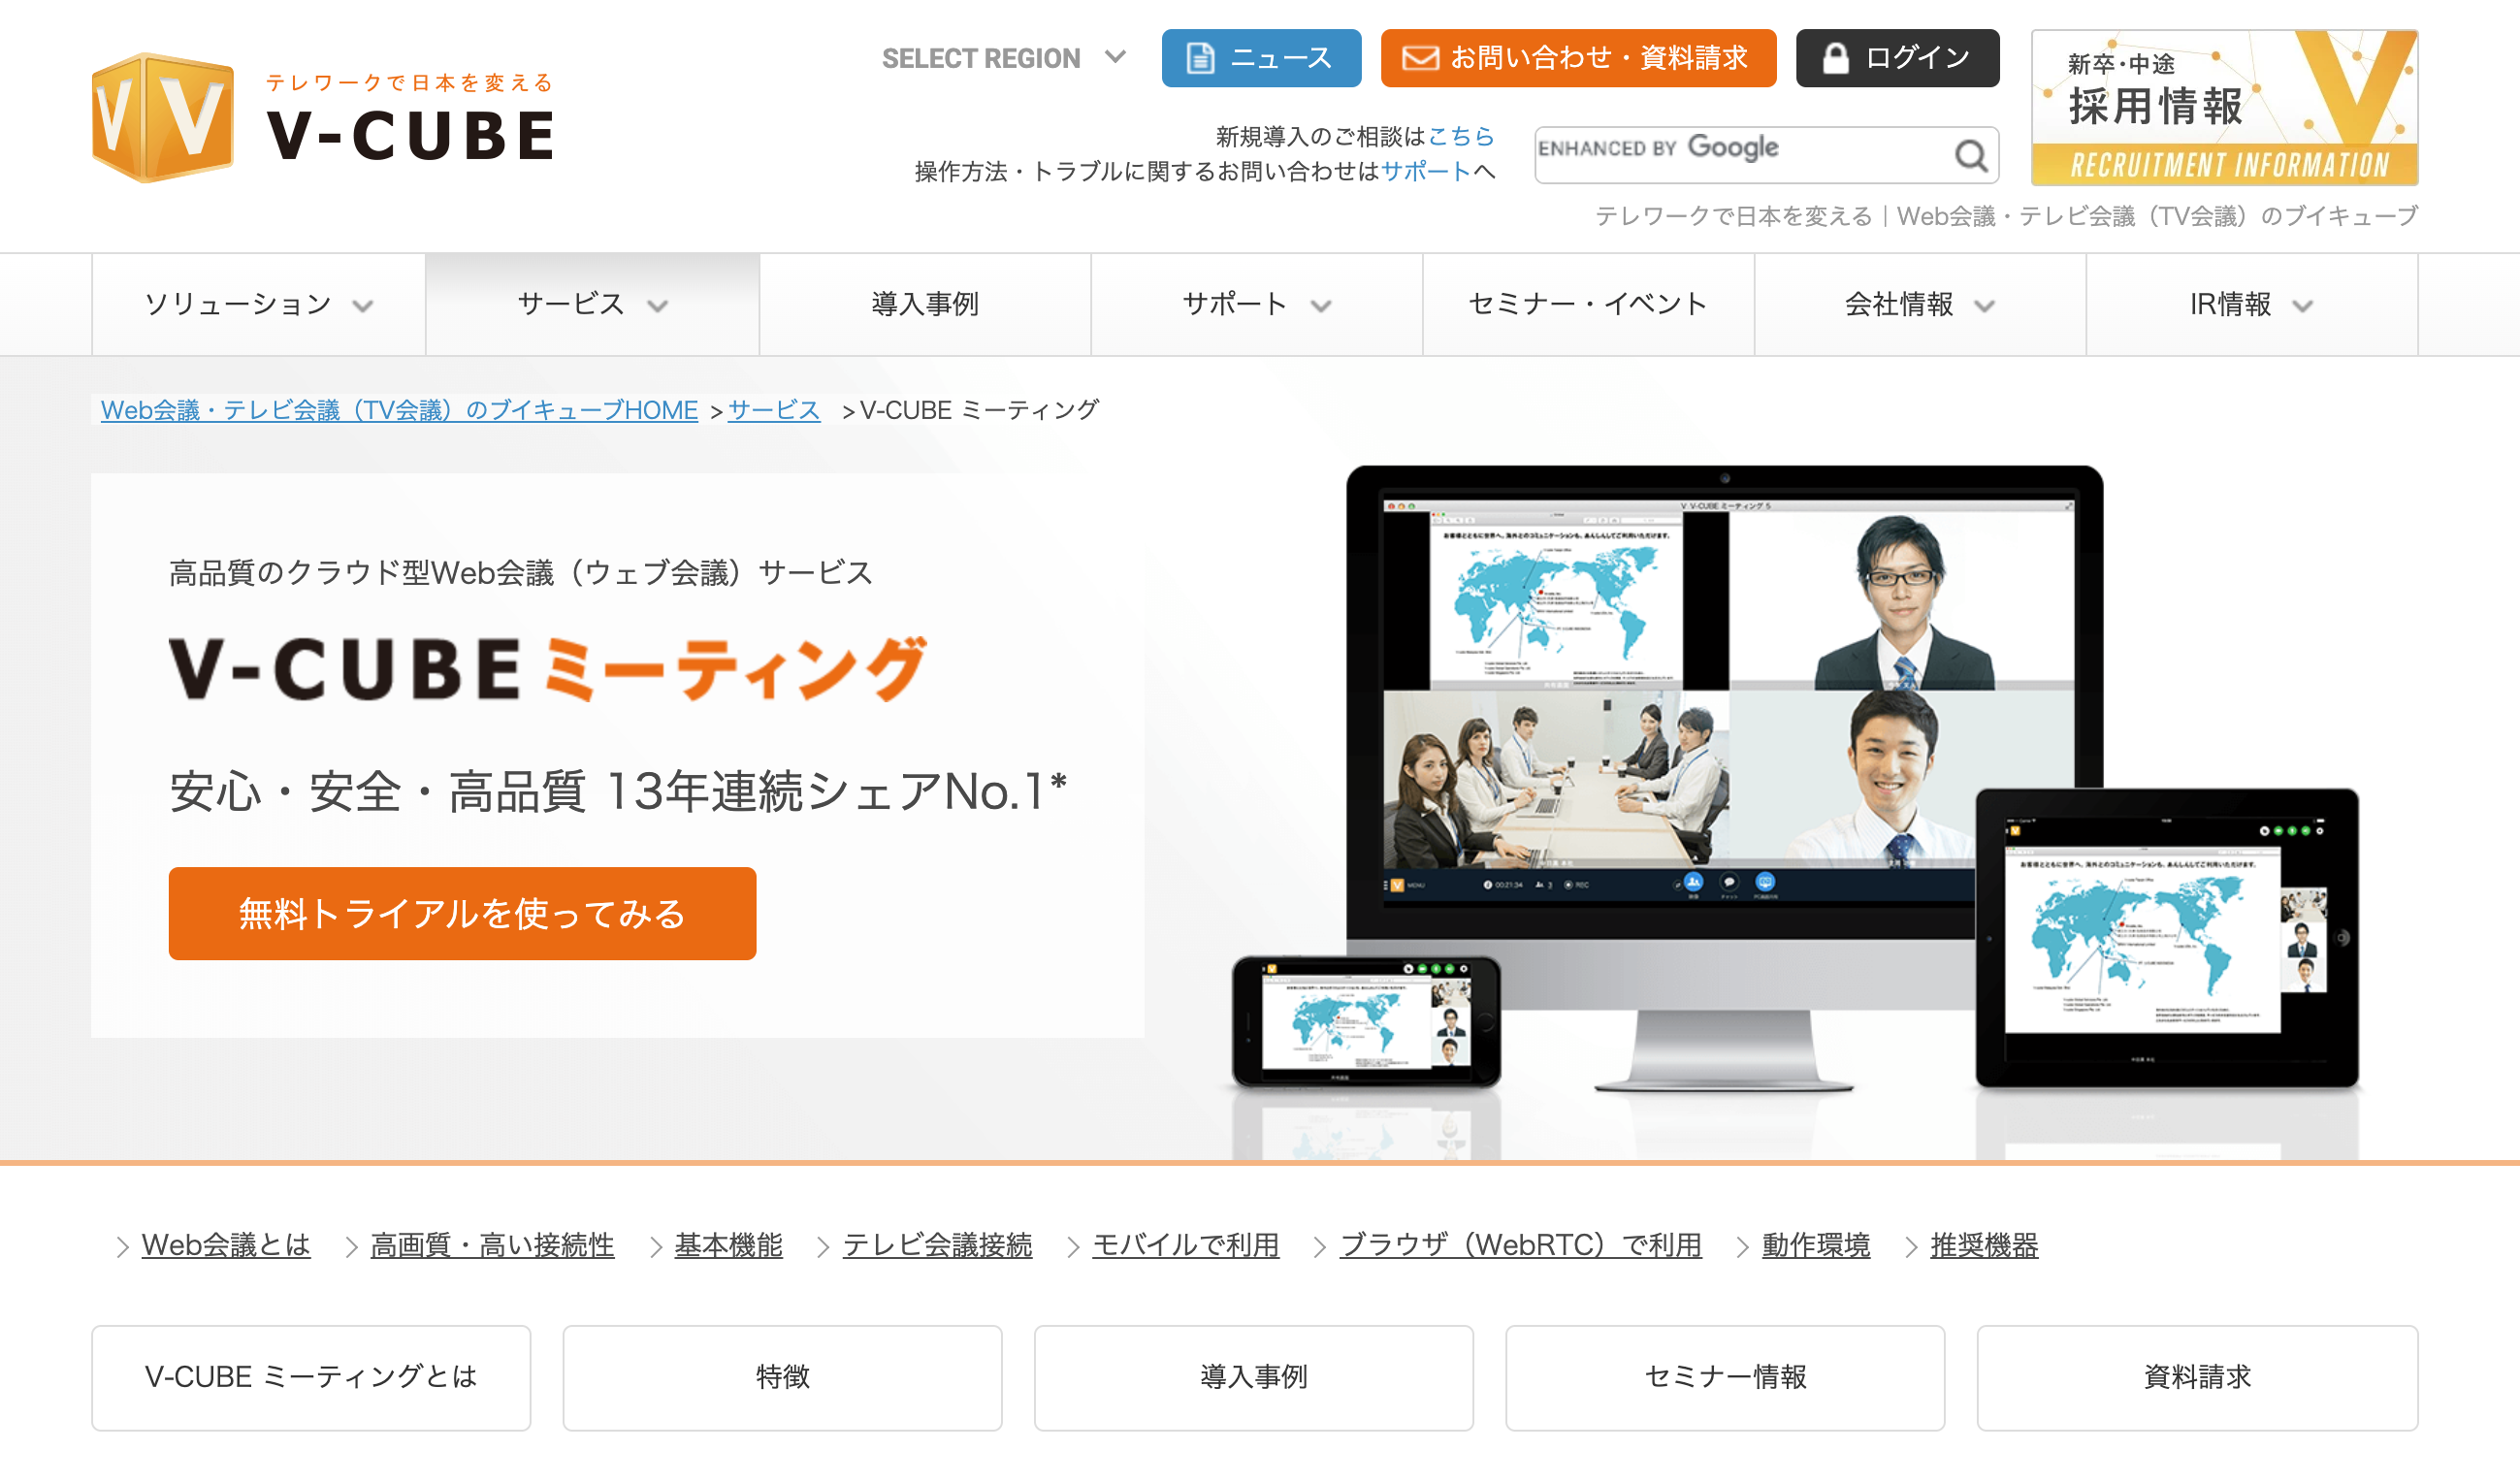The width and height of the screenshot is (2520, 1484).
Task: Select 会社情報 in main navigation
Action: click(1920, 304)
